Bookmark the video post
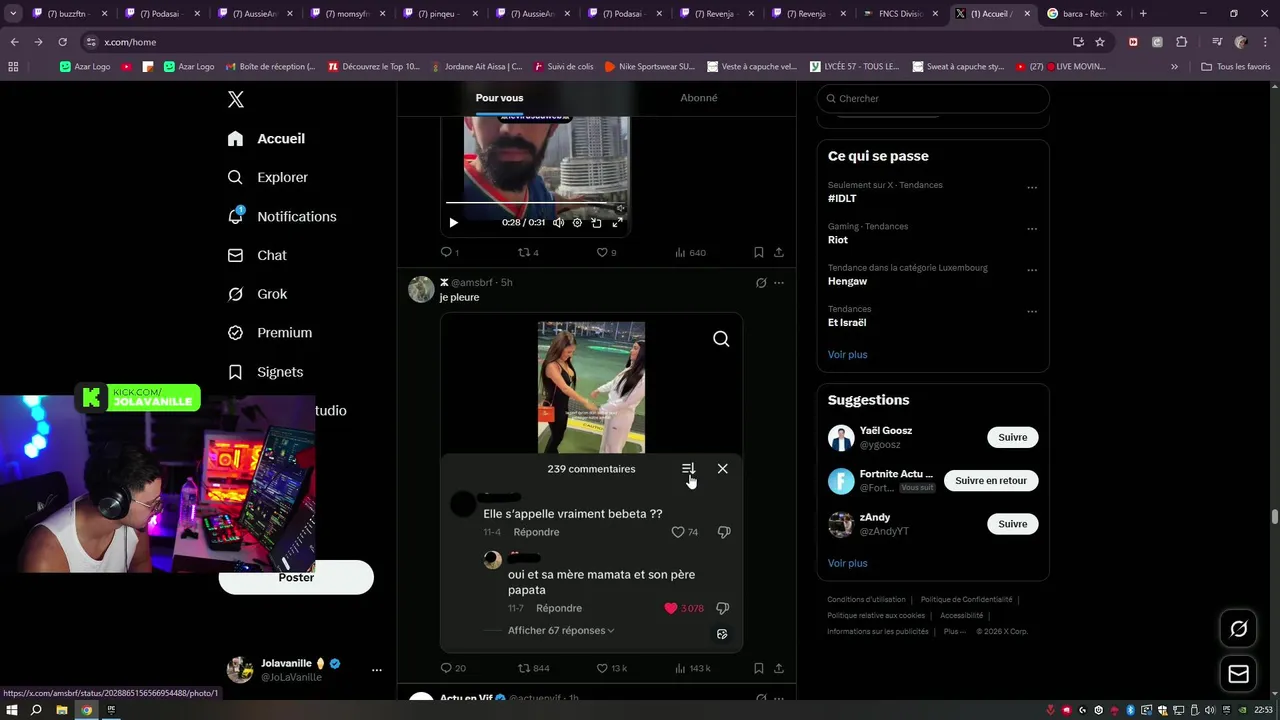Screen dimensions: 1280x720 coord(759,253)
